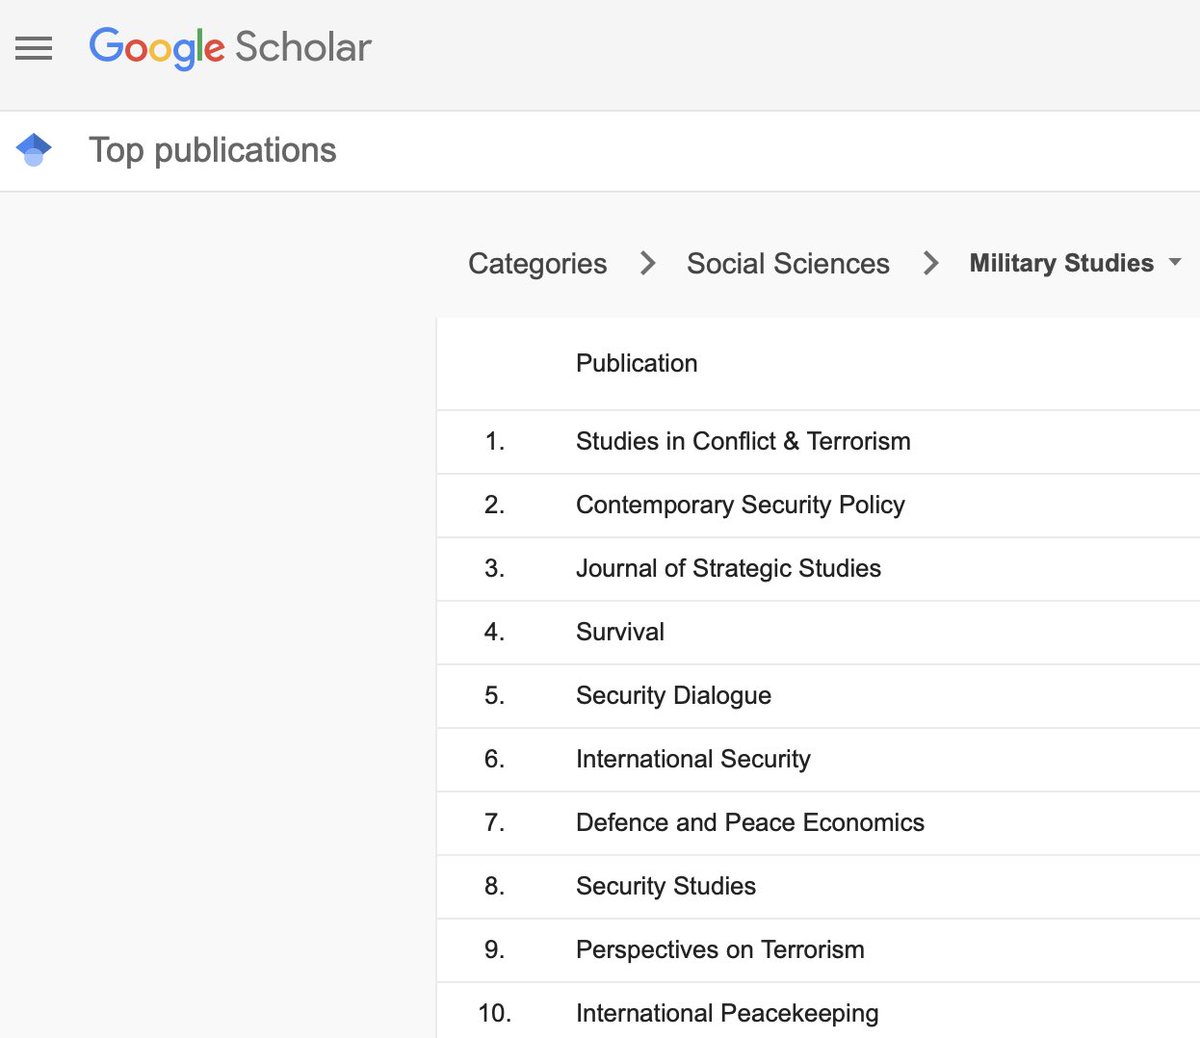The width and height of the screenshot is (1200, 1038).
Task: Select International Security publication
Action: click(x=692, y=759)
